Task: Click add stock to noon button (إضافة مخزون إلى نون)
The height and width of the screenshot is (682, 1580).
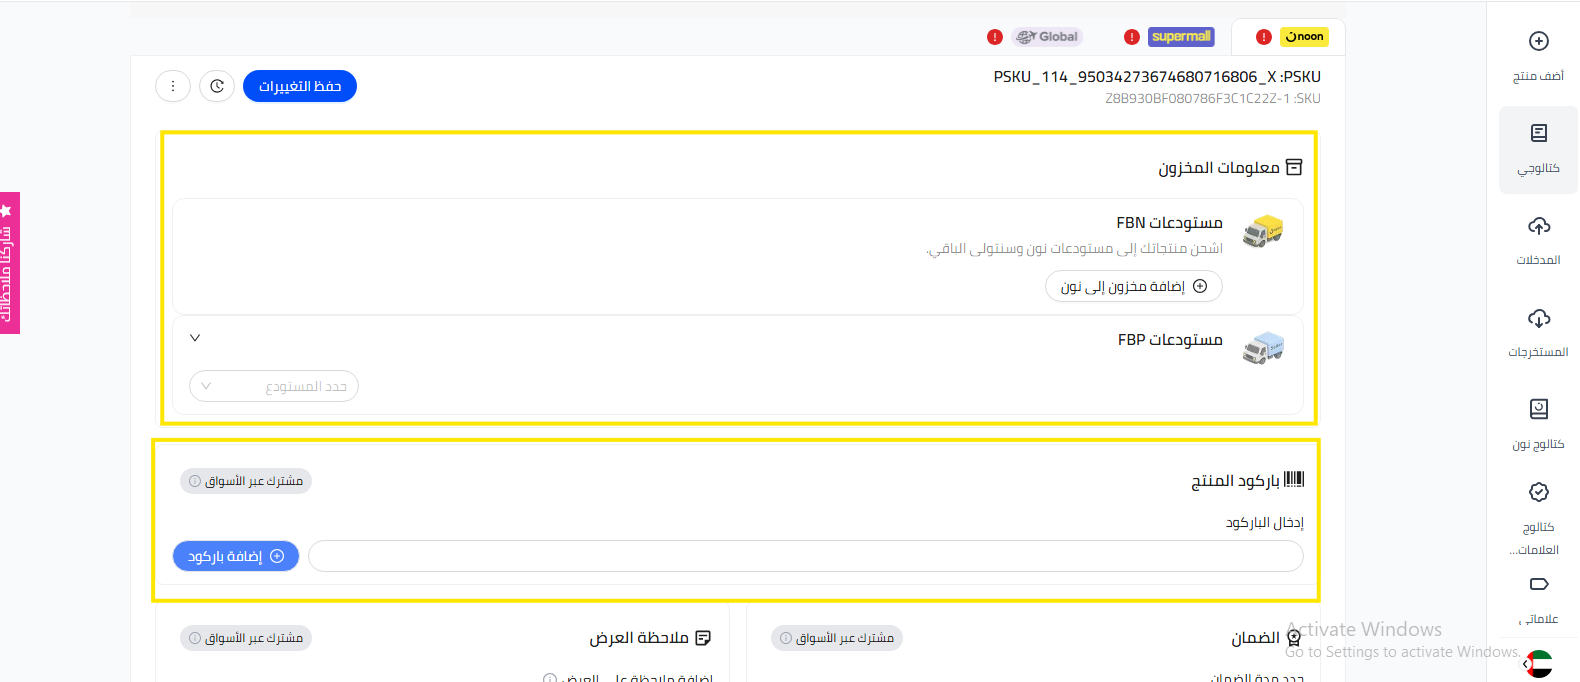Action: pyautogui.click(x=1134, y=286)
